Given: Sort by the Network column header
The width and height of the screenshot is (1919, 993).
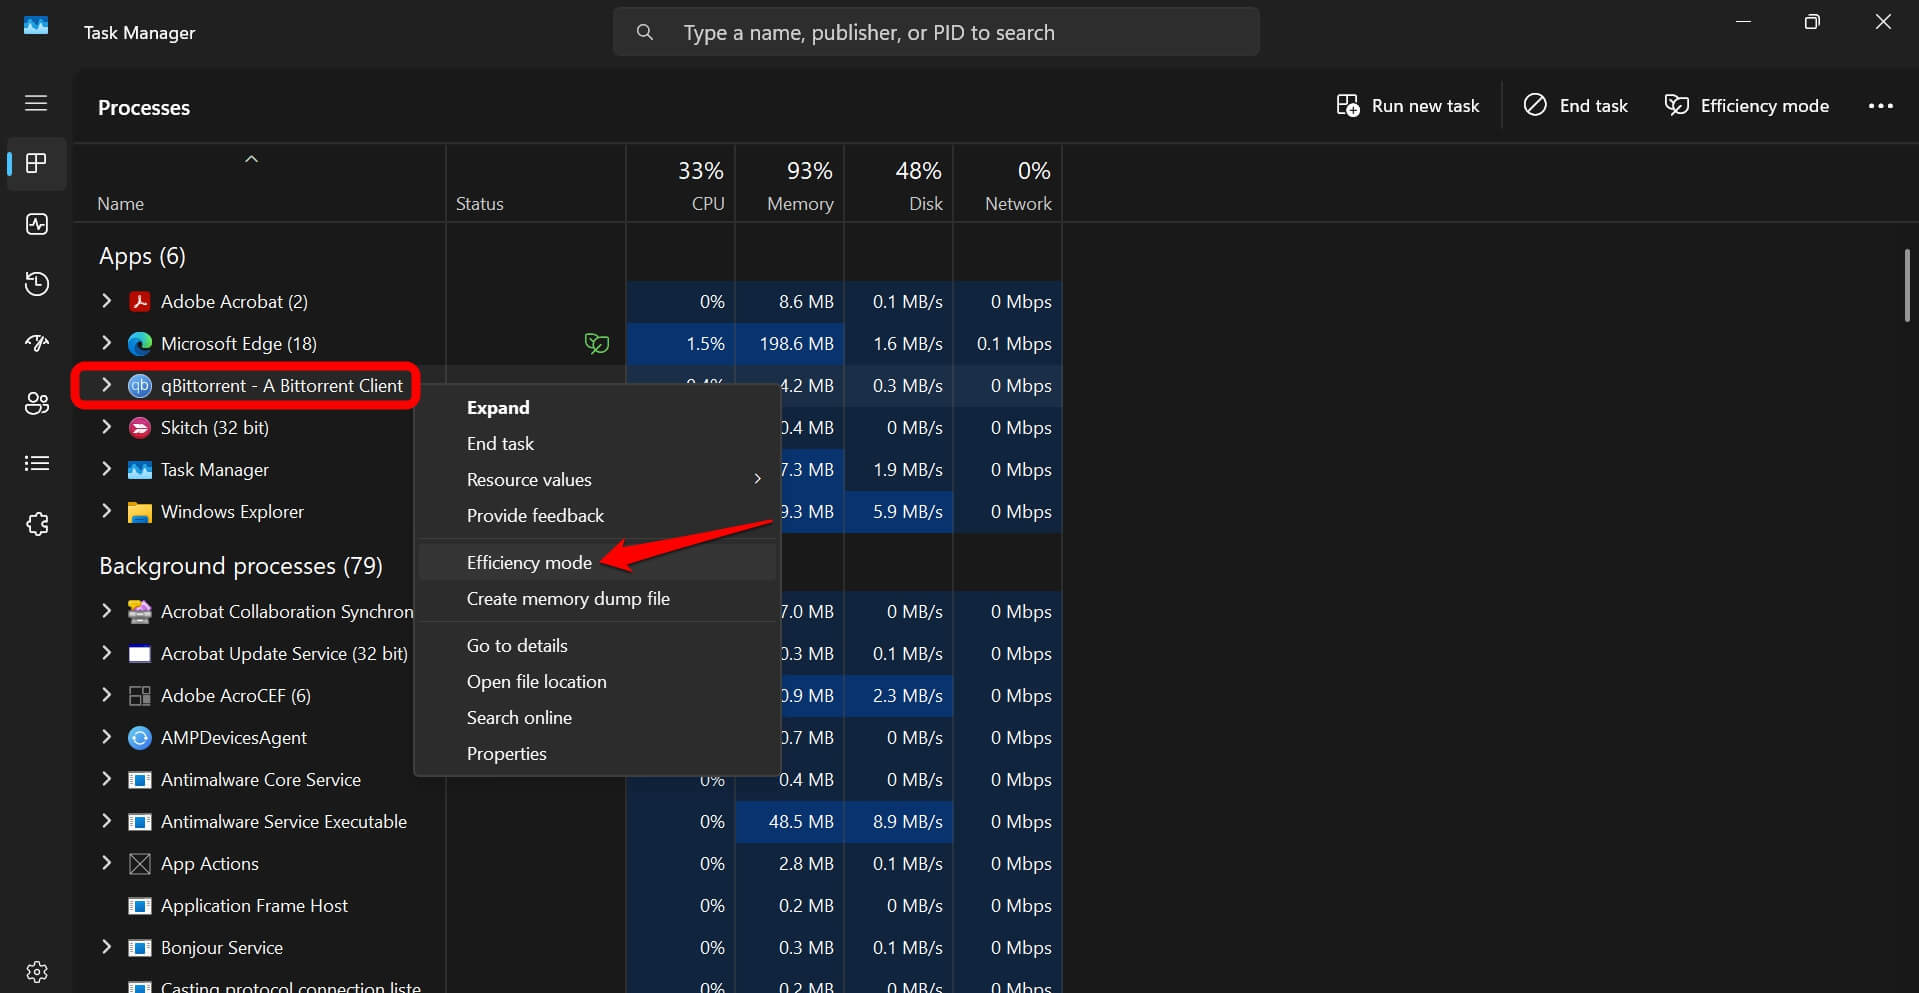Looking at the screenshot, I should pyautogui.click(x=1008, y=183).
